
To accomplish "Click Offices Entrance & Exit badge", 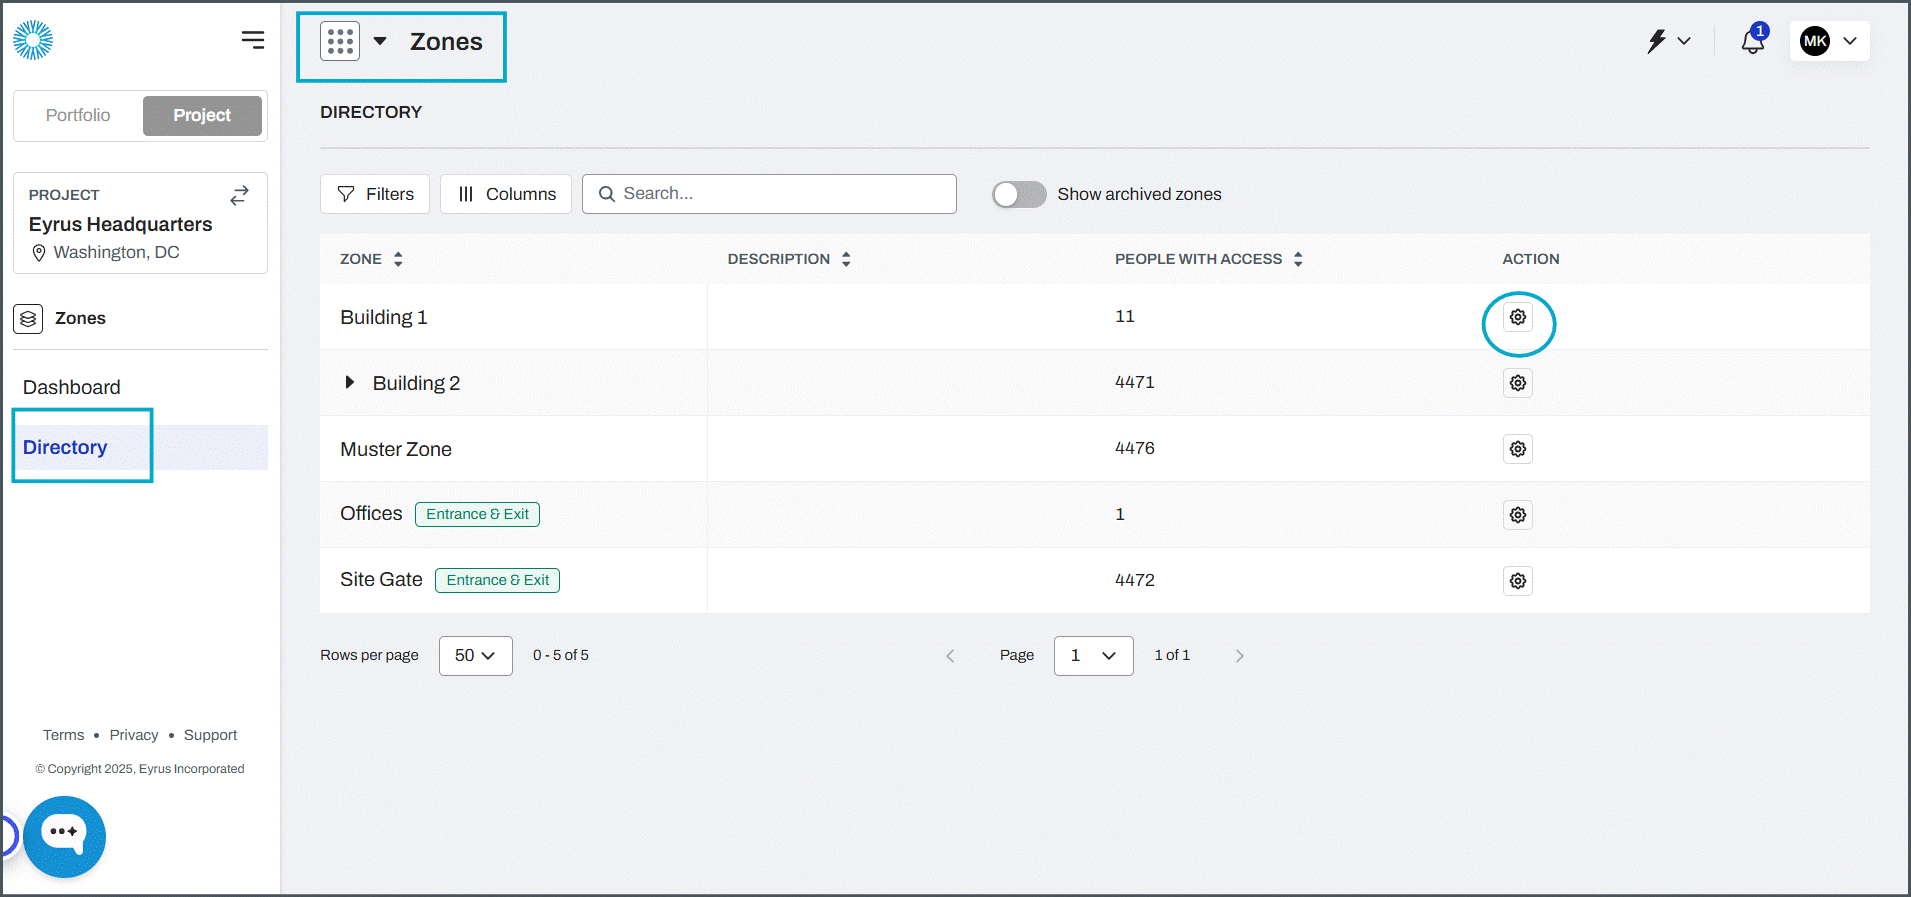I will (x=477, y=514).
